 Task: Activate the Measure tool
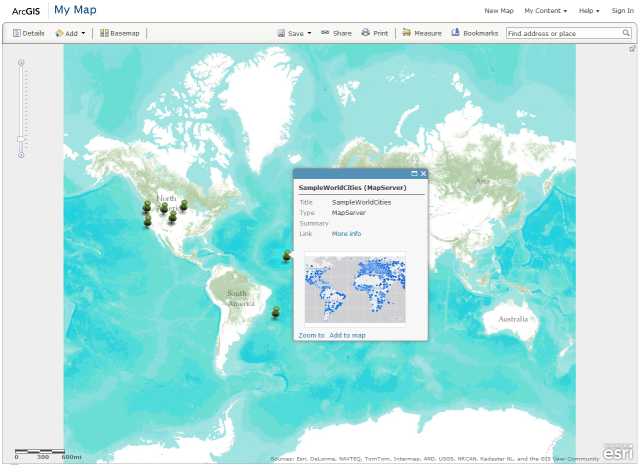click(422, 33)
